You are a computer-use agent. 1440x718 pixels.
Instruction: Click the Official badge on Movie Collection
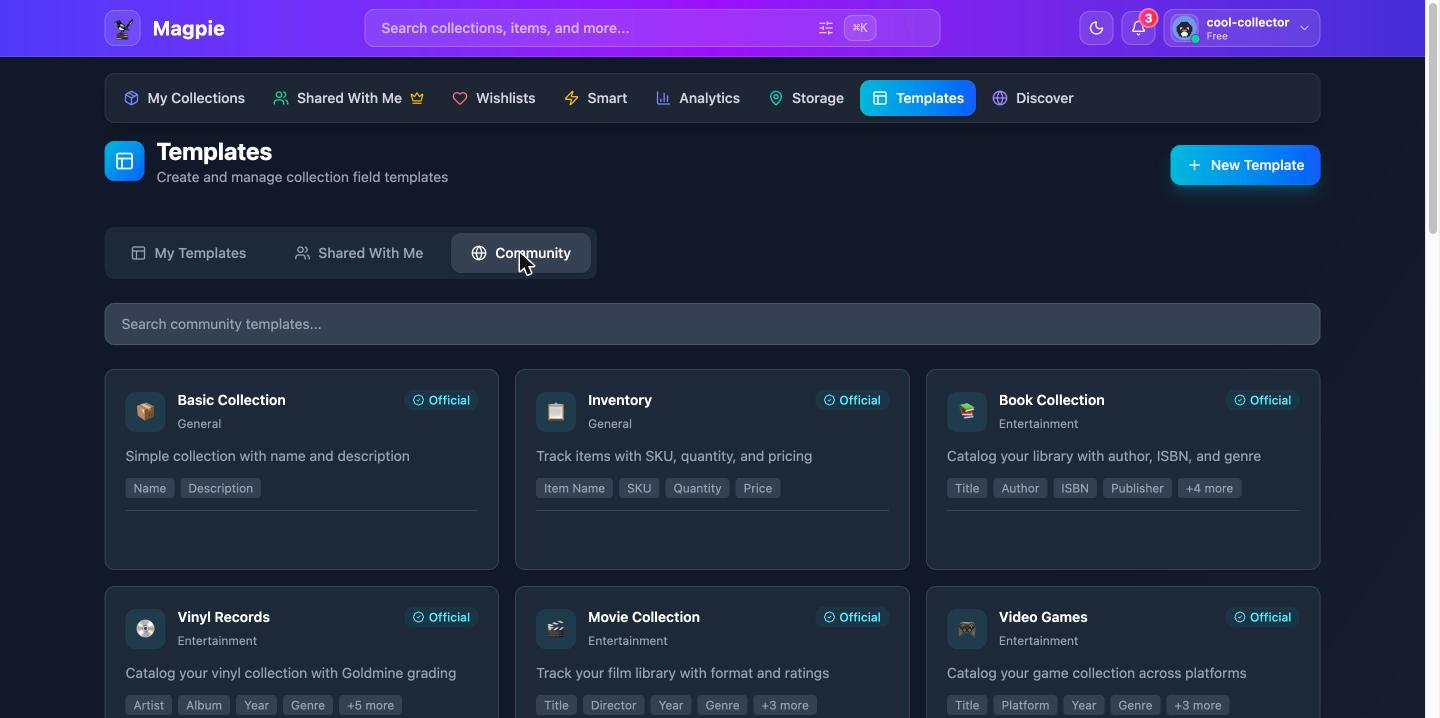[x=852, y=617]
